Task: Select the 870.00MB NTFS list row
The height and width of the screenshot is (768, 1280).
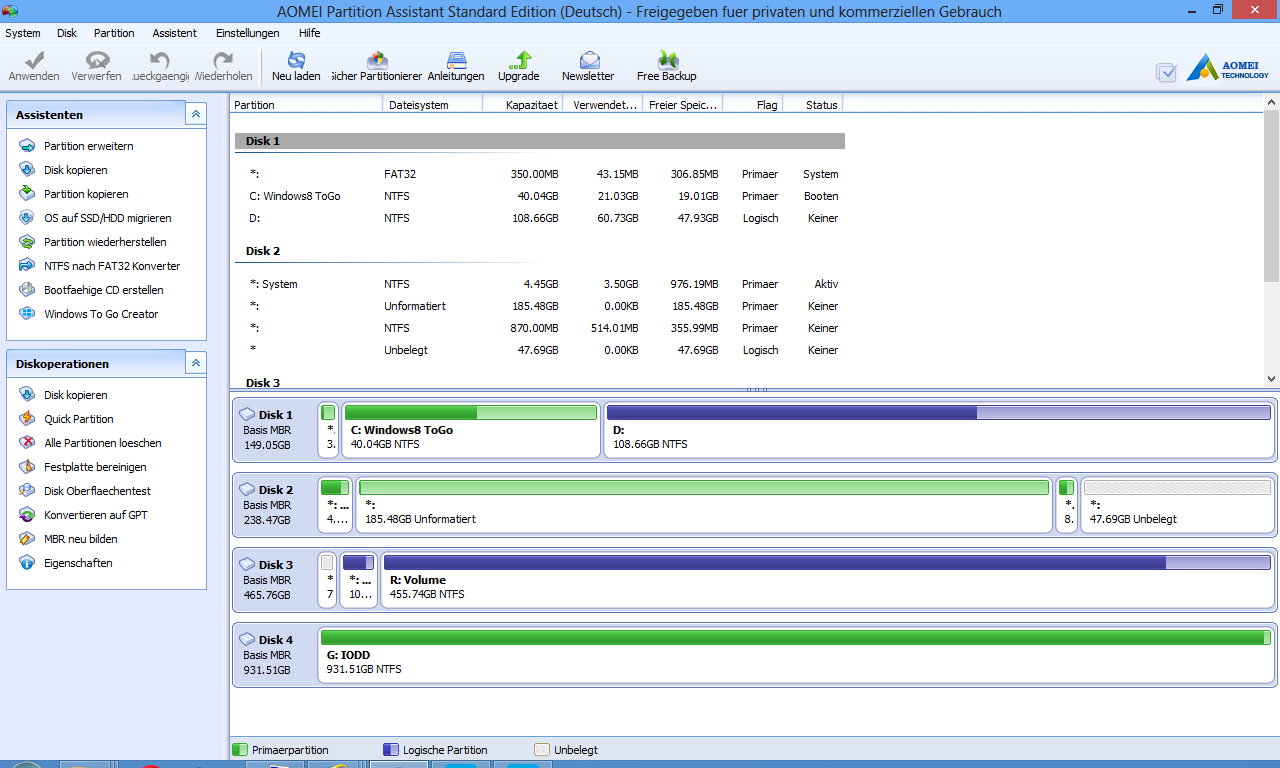Action: point(540,328)
